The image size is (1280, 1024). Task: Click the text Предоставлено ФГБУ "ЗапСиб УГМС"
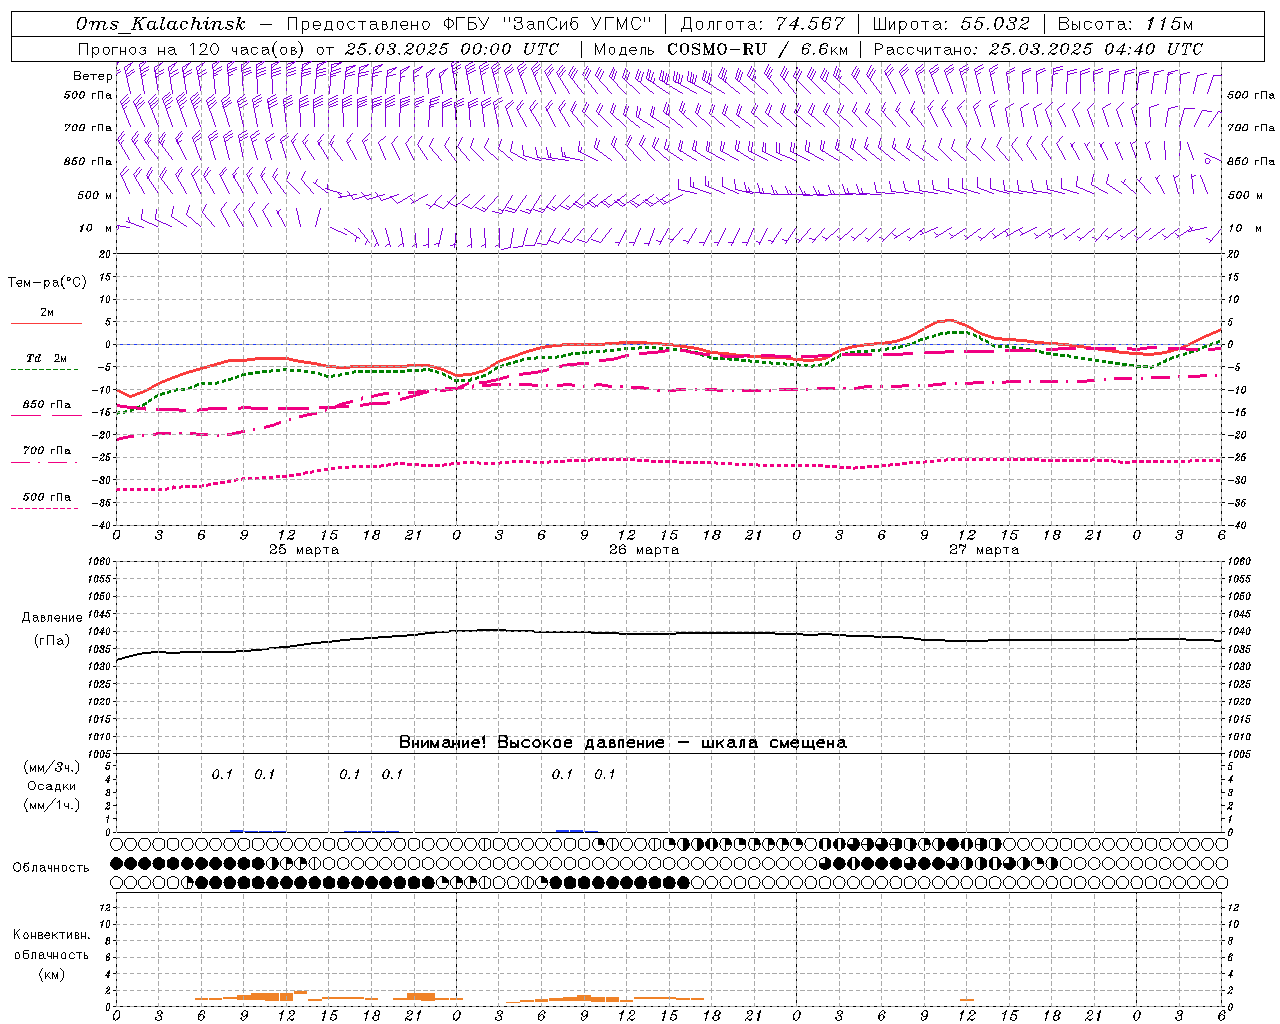coord(469,24)
